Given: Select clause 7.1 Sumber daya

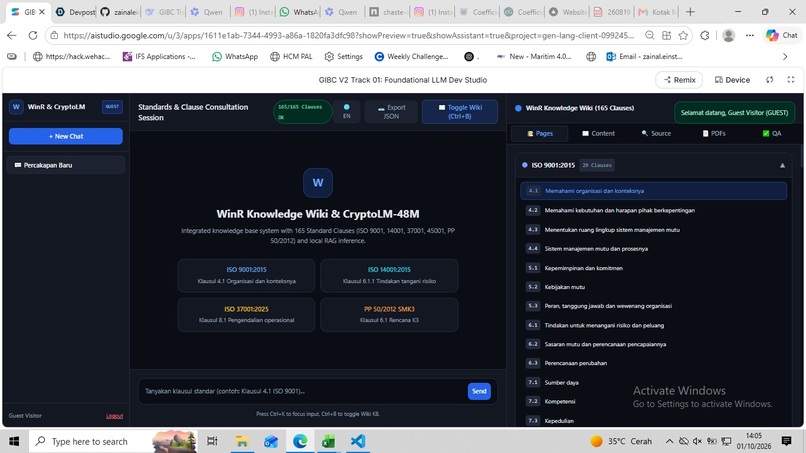Looking at the screenshot, I should 653,383.
